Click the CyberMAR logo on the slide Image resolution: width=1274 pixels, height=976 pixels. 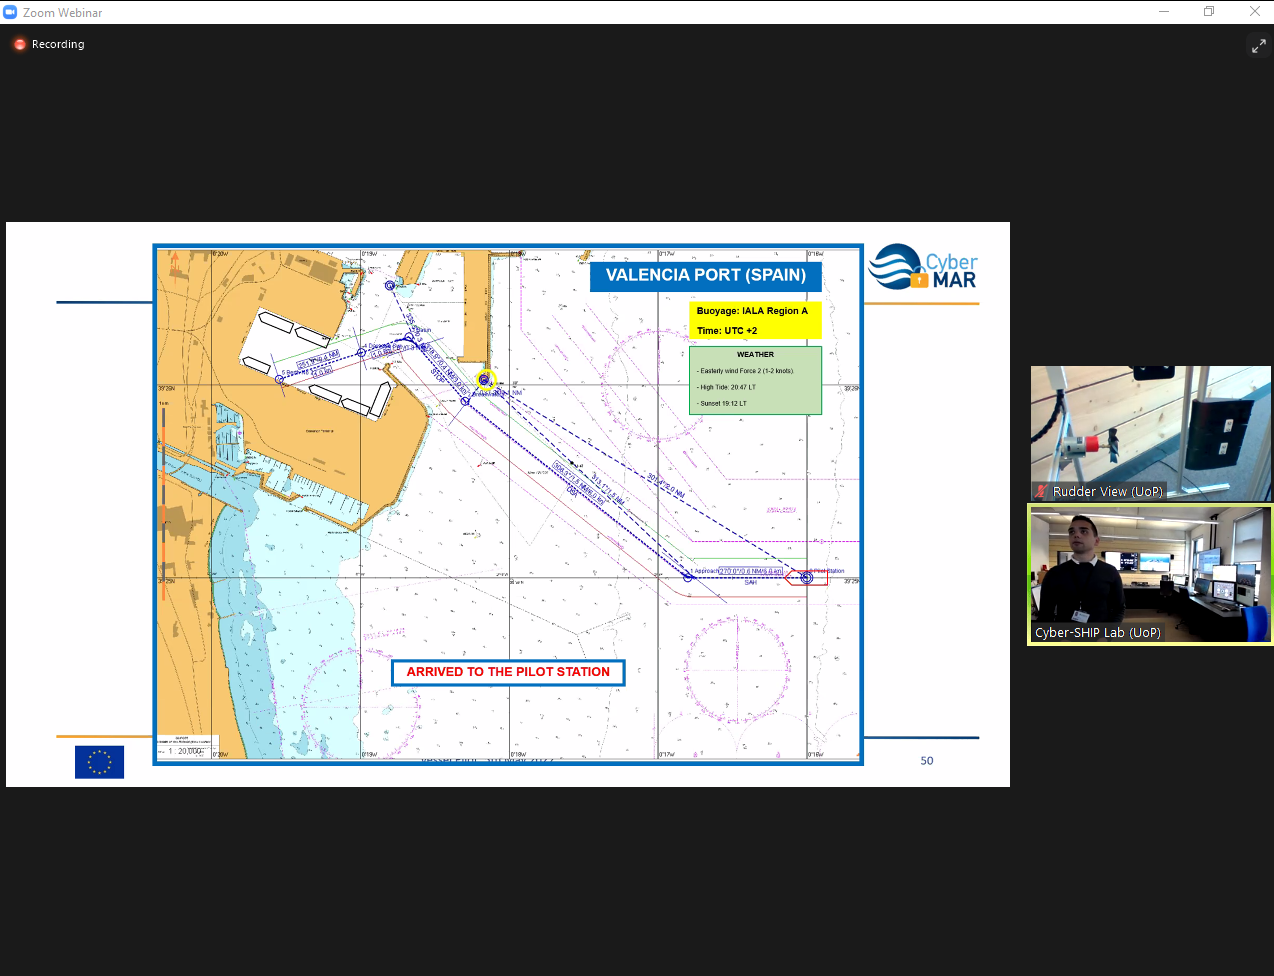coord(922,267)
